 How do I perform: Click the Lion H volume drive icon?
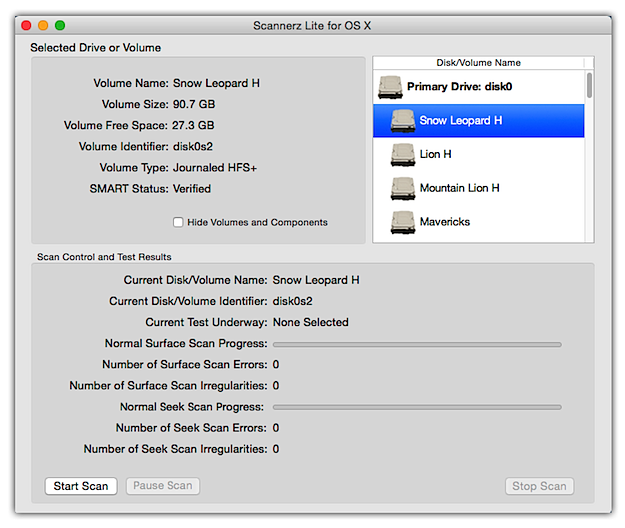403,155
